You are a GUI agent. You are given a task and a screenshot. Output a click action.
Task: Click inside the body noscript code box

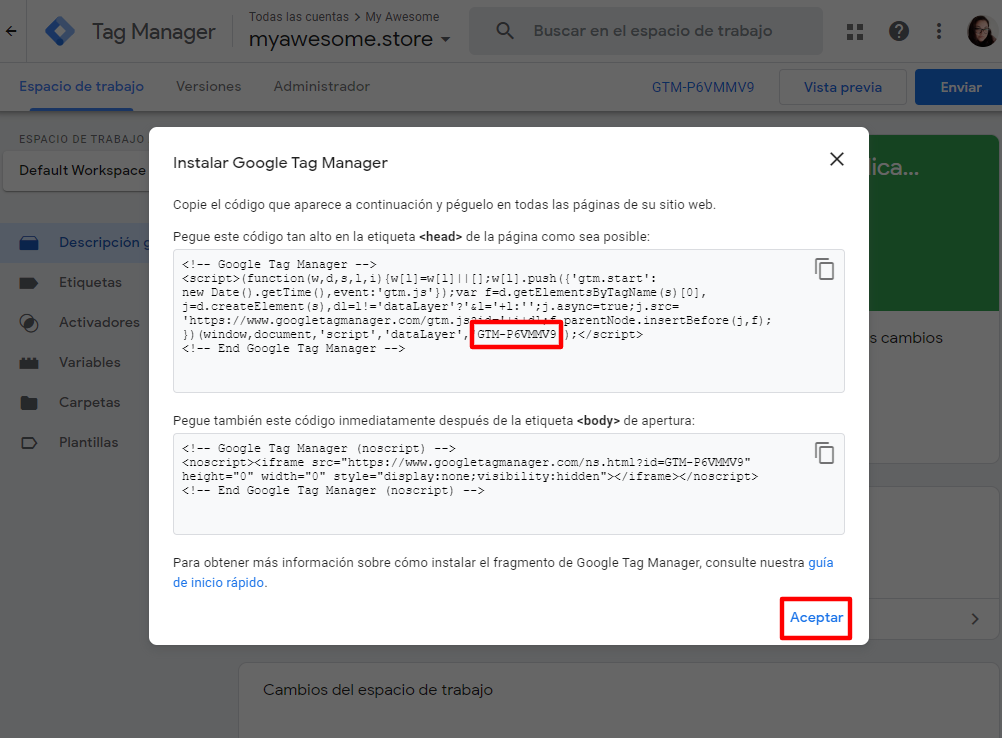pos(509,484)
